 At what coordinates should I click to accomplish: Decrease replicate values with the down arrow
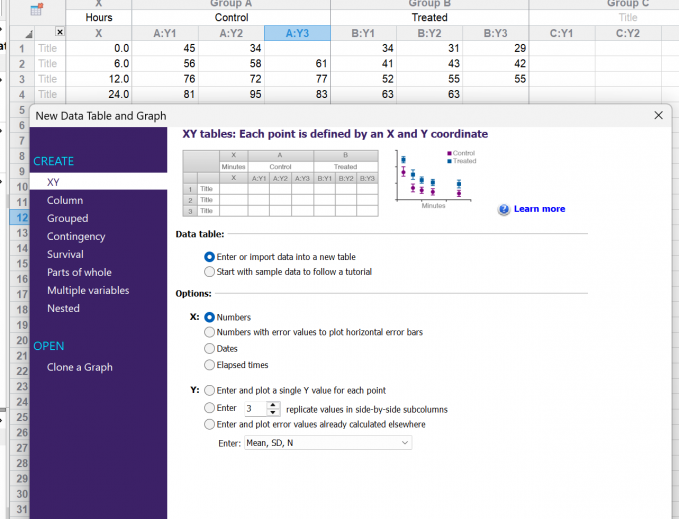pos(272,412)
